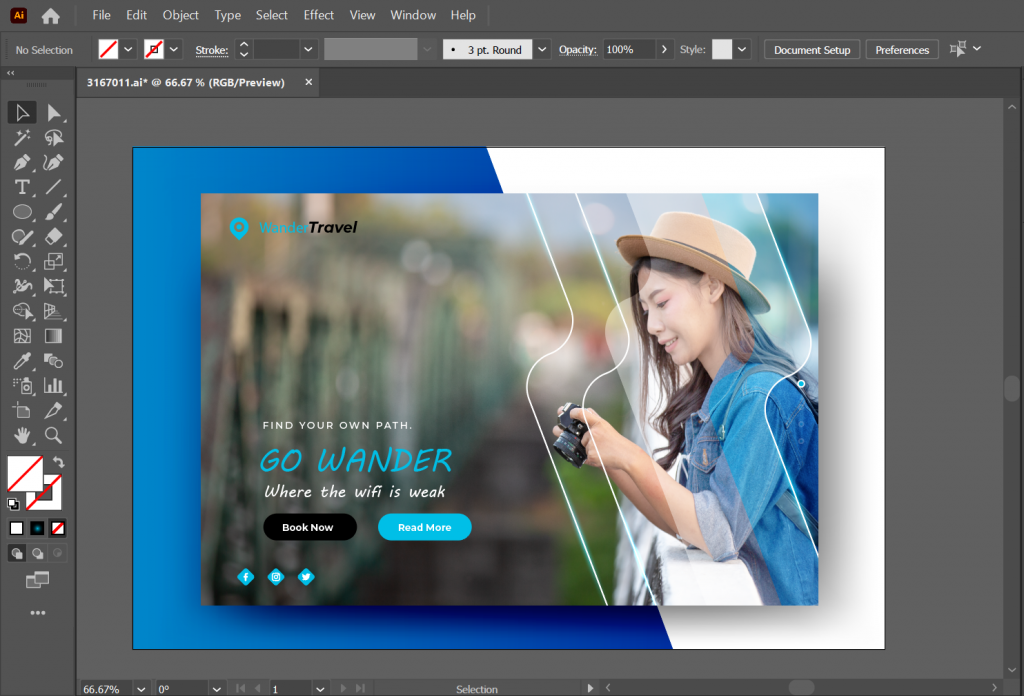Viewport: 1024px width, 696px height.
Task: Select the Selection tool (black arrow)
Action: coord(22,113)
